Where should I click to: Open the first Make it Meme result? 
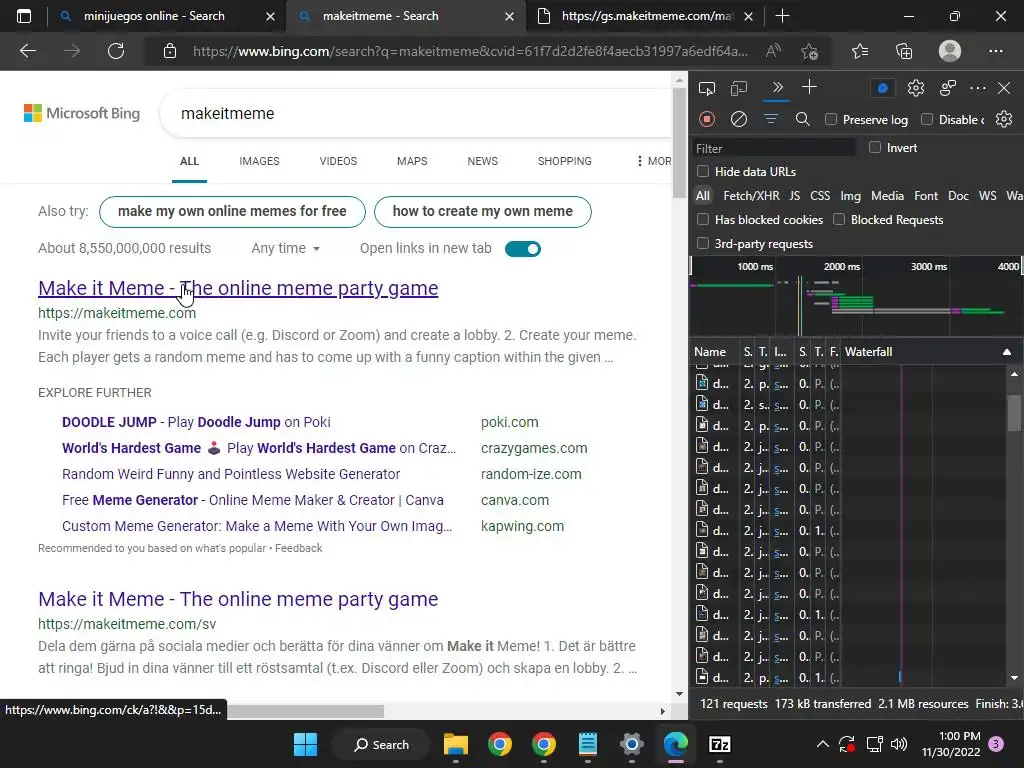(x=238, y=288)
